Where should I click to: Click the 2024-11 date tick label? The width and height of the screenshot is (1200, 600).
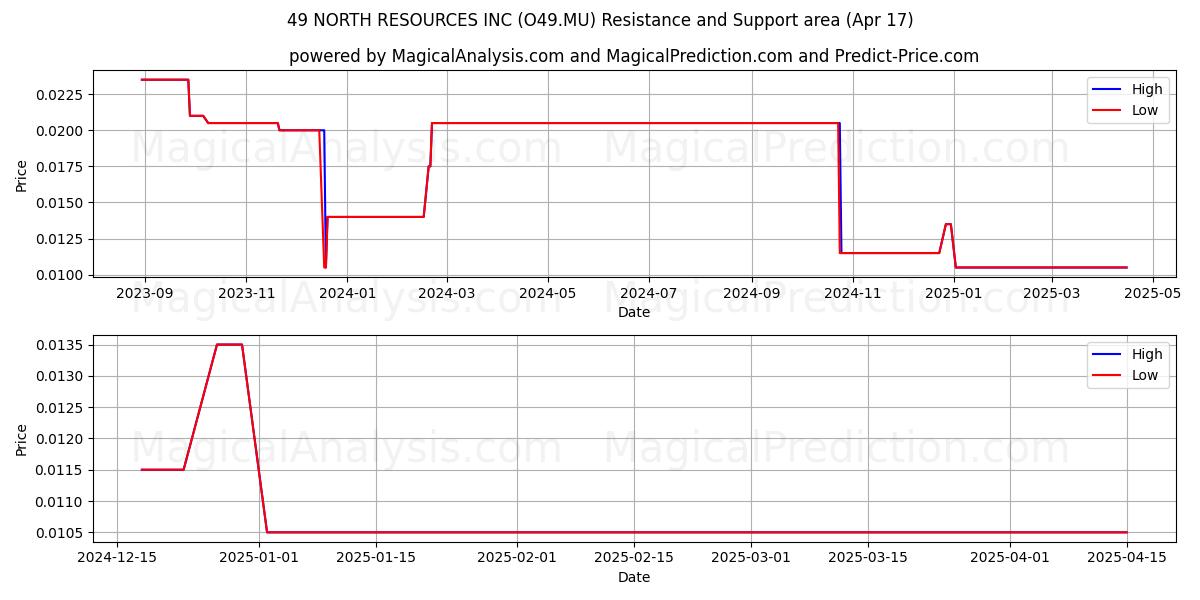(x=853, y=293)
